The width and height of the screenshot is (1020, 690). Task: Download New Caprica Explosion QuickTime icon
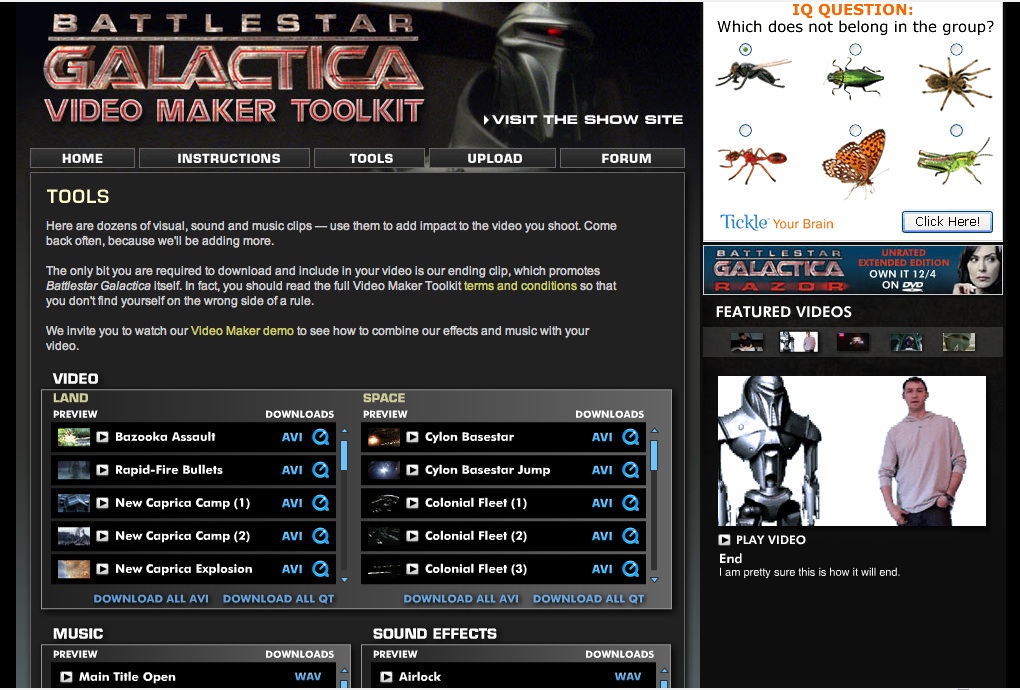point(321,569)
